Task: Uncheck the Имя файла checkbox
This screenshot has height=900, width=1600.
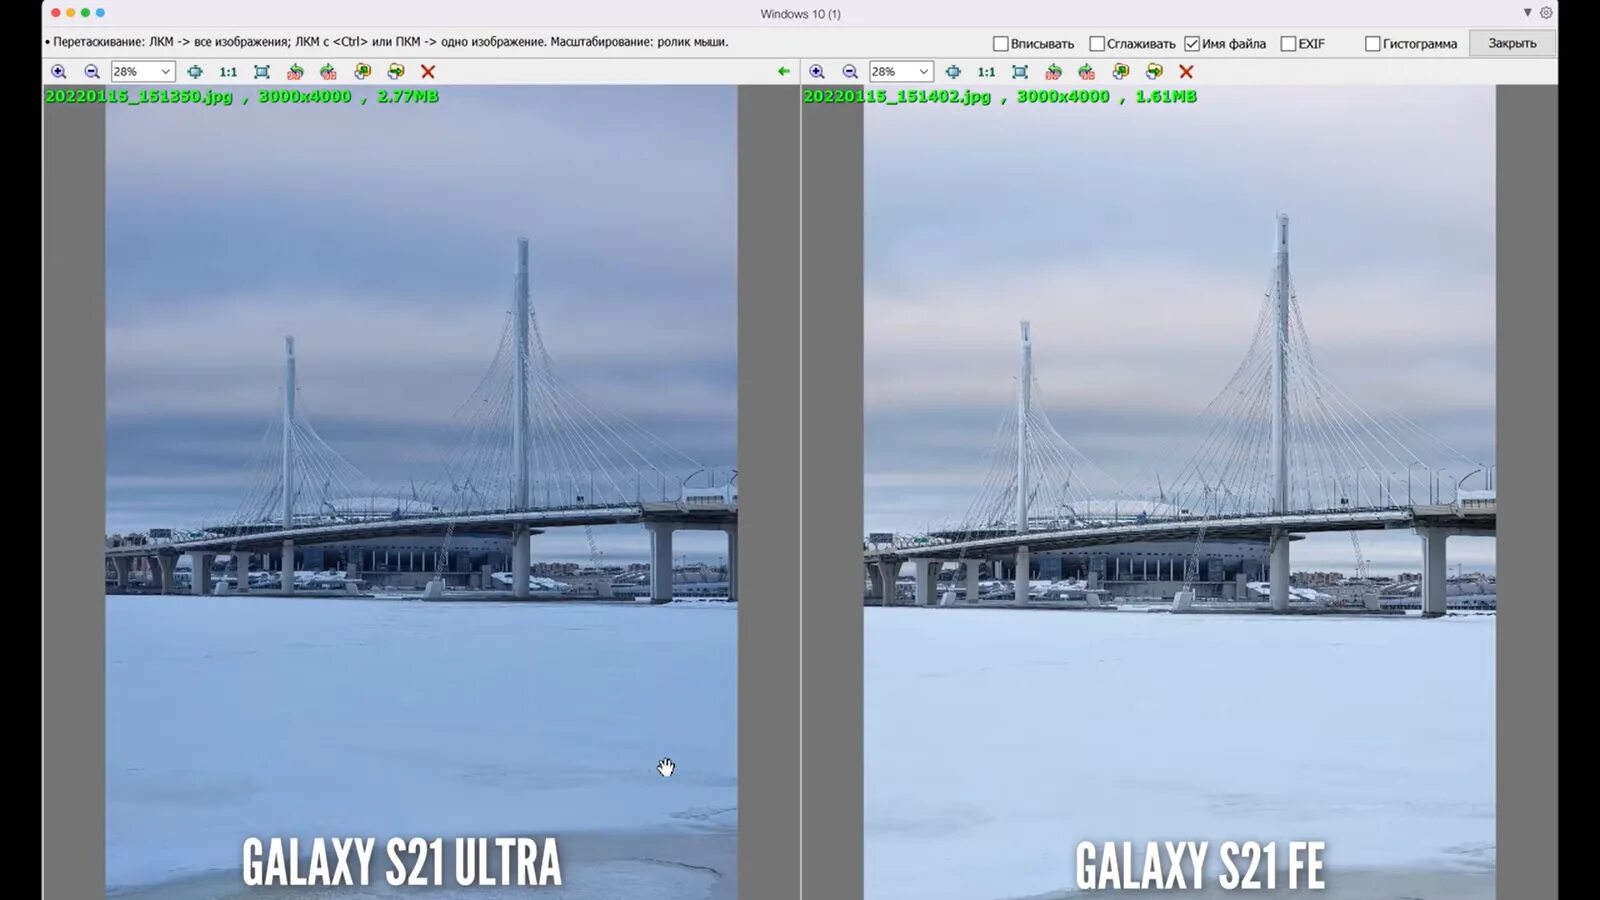Action: point(1191,44)
